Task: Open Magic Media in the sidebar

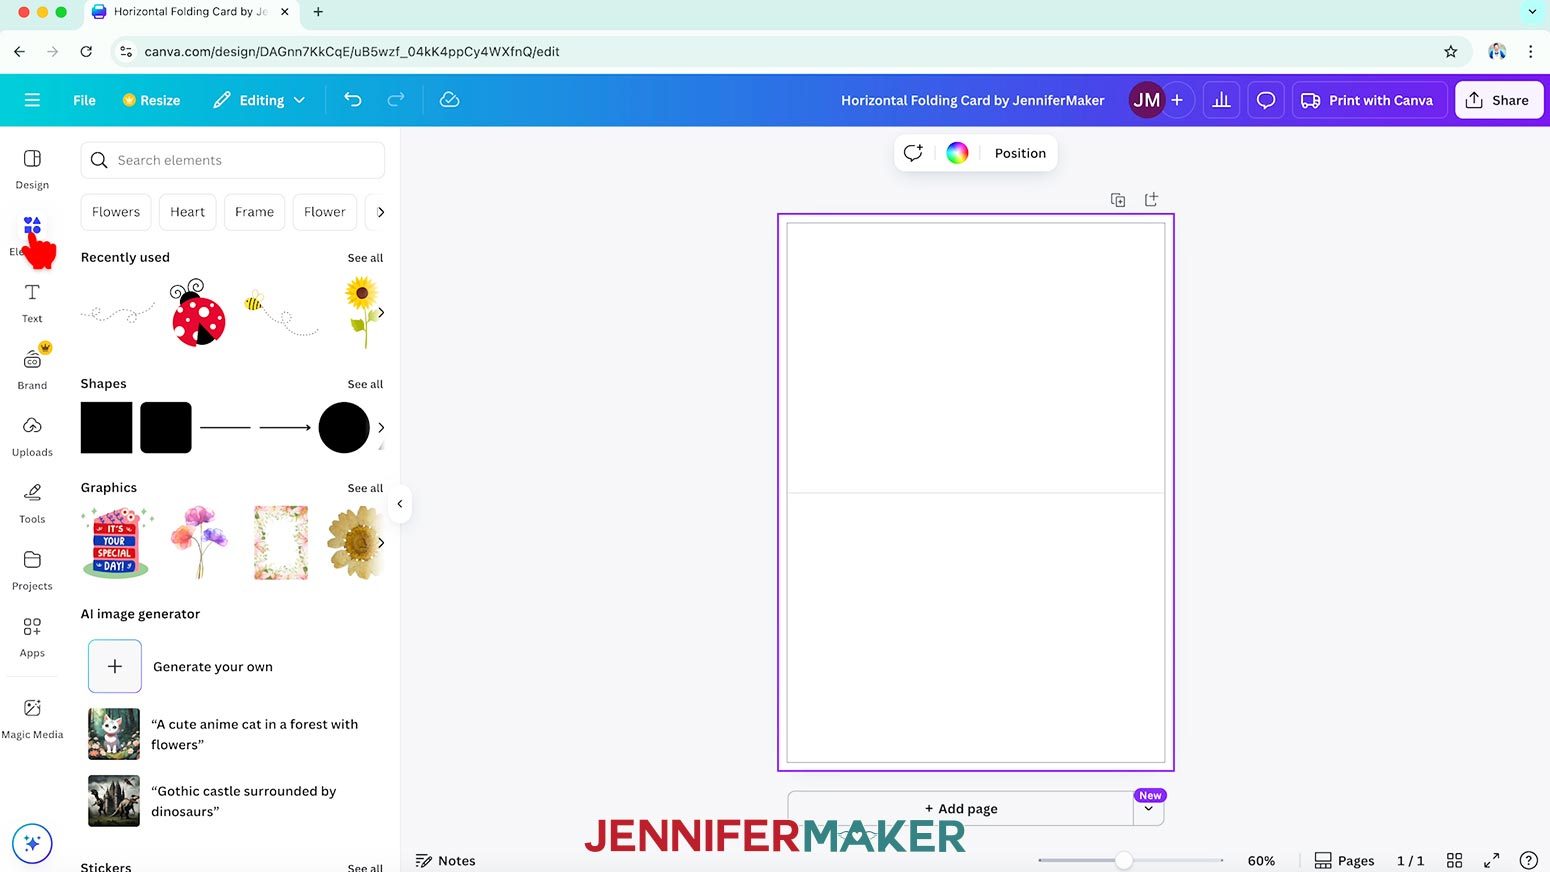Action: (32, 718)
